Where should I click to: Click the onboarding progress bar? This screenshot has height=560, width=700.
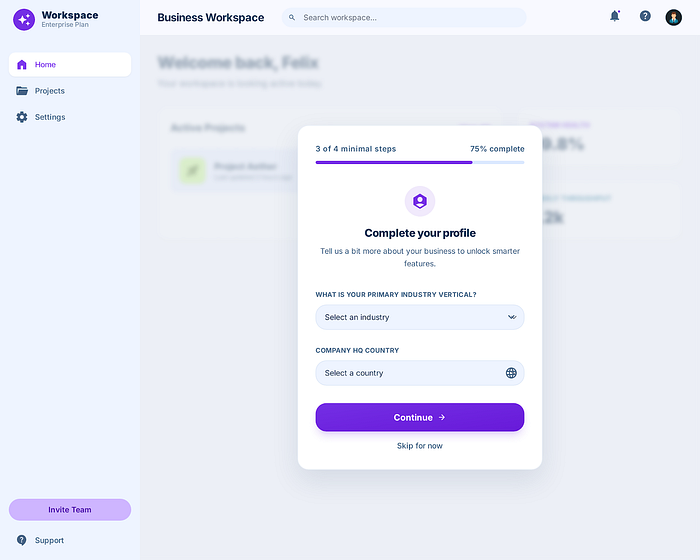coord(420,163)
